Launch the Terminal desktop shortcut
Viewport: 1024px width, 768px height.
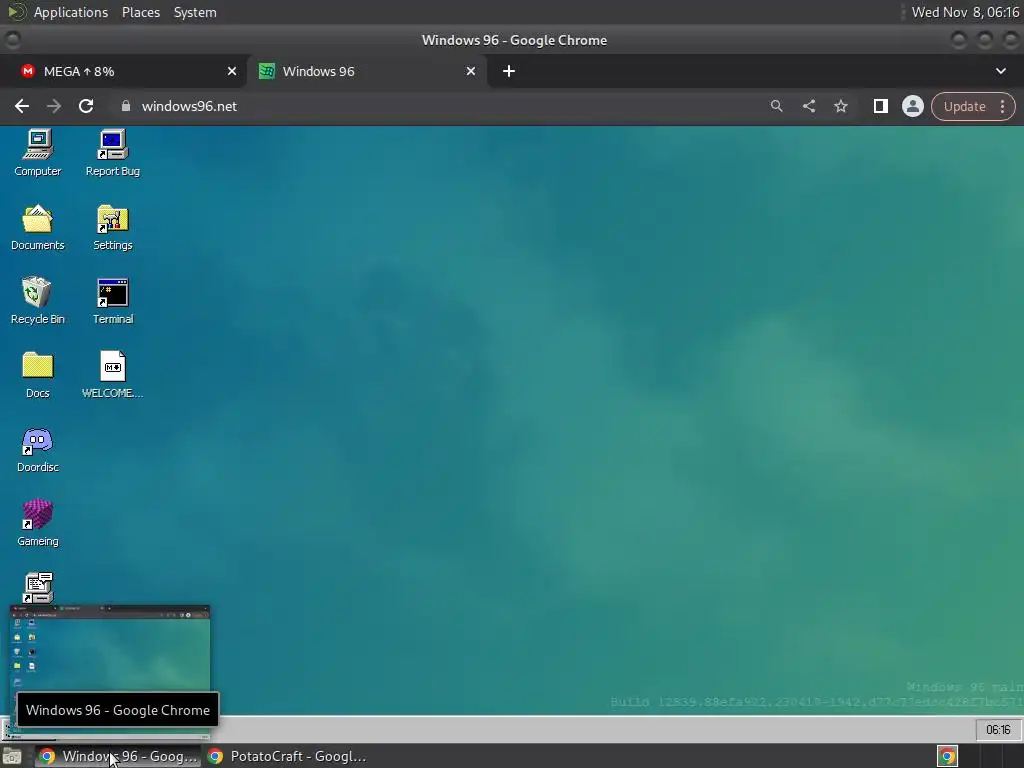tap(112, 301)
